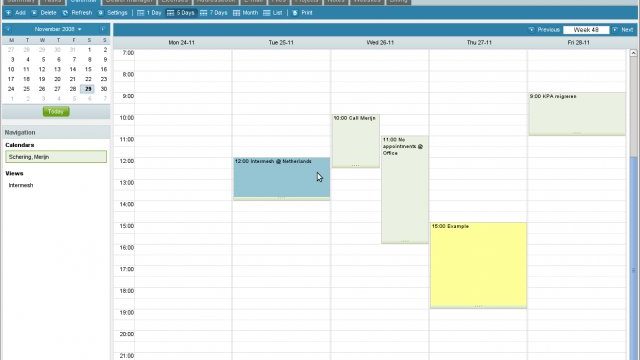Viewport: 640px width, 360px height.
Task: Open the 11:00 No appointments @ Office event
Action: (405, 189)
